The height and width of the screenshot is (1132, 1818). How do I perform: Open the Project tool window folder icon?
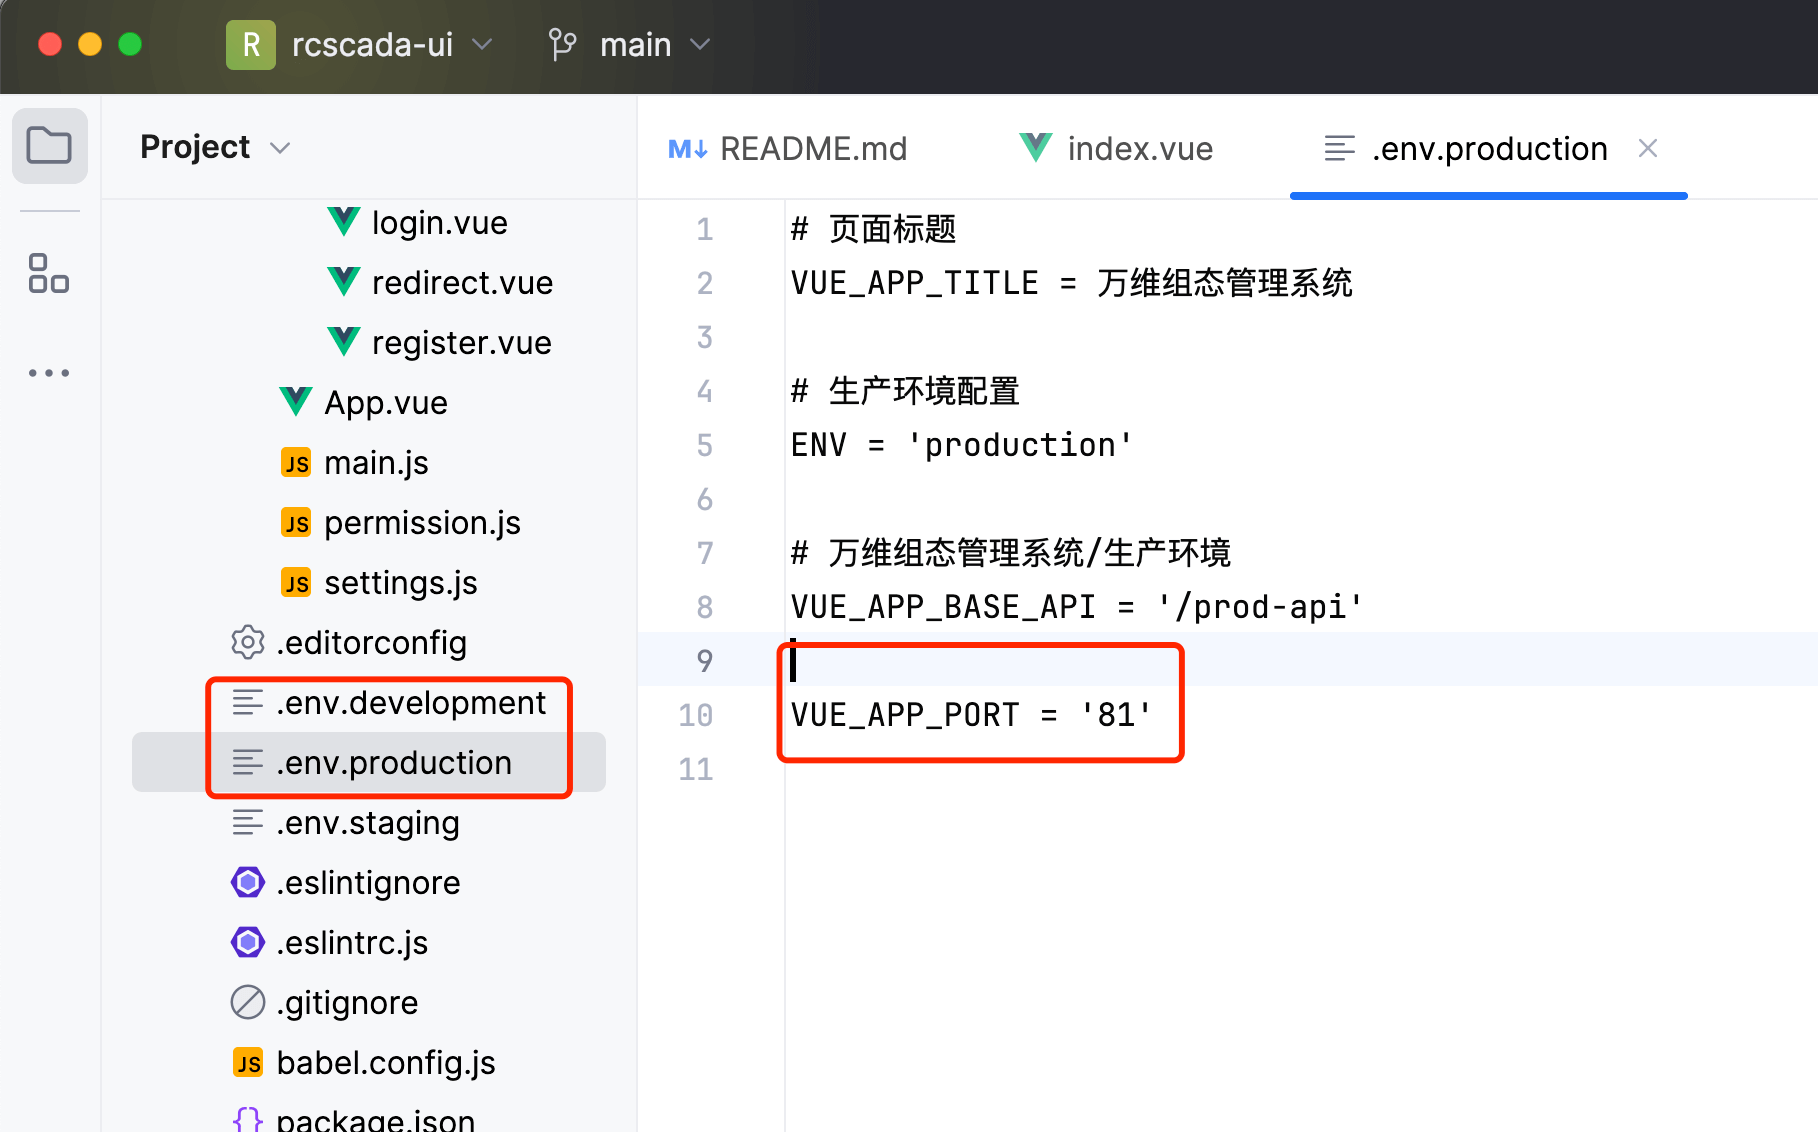(x=49, y=146)
